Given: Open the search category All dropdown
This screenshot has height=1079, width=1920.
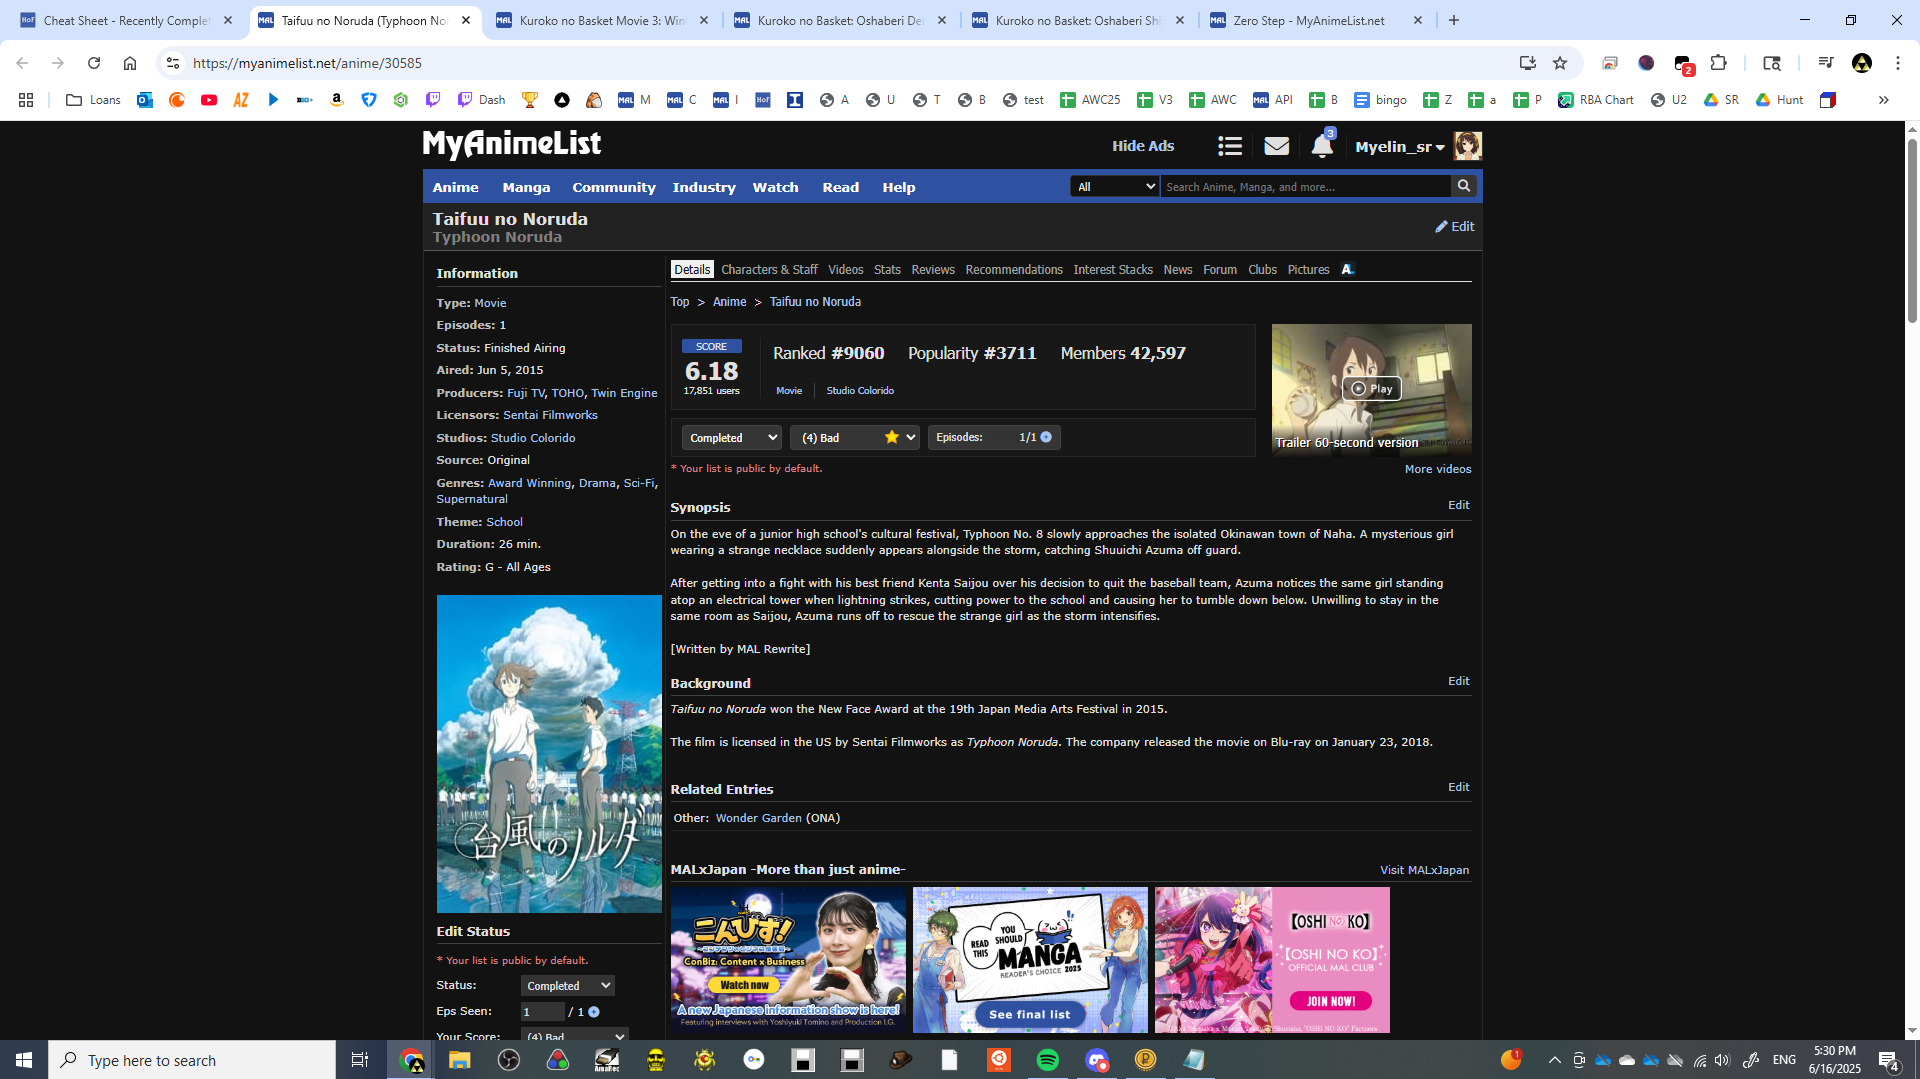Looking at the screenshot, I should tap(1114, 187).
